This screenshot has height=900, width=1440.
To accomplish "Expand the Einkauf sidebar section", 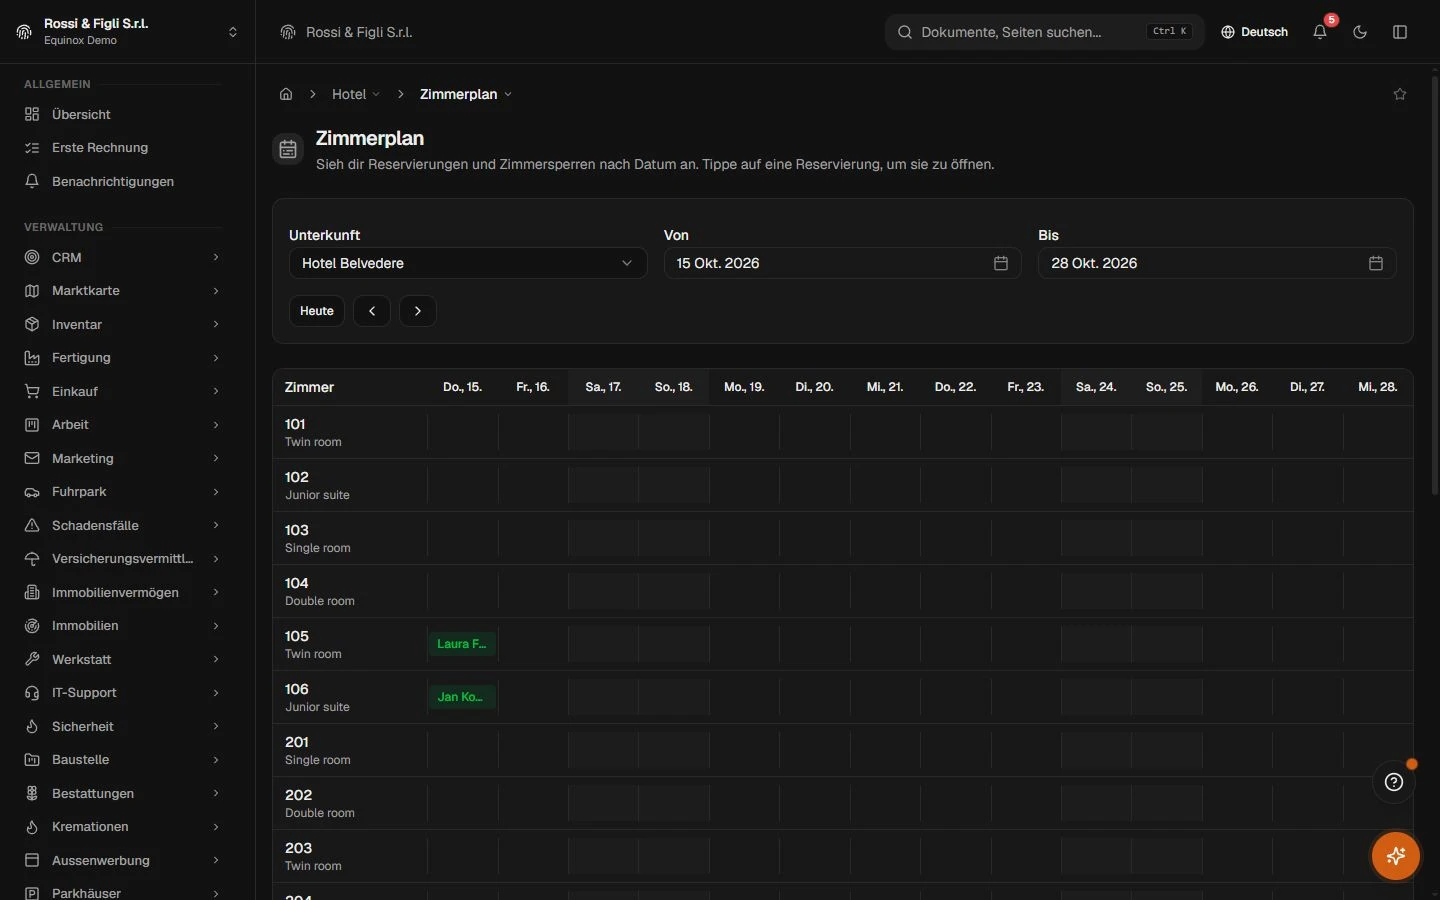I will [122, 392].
